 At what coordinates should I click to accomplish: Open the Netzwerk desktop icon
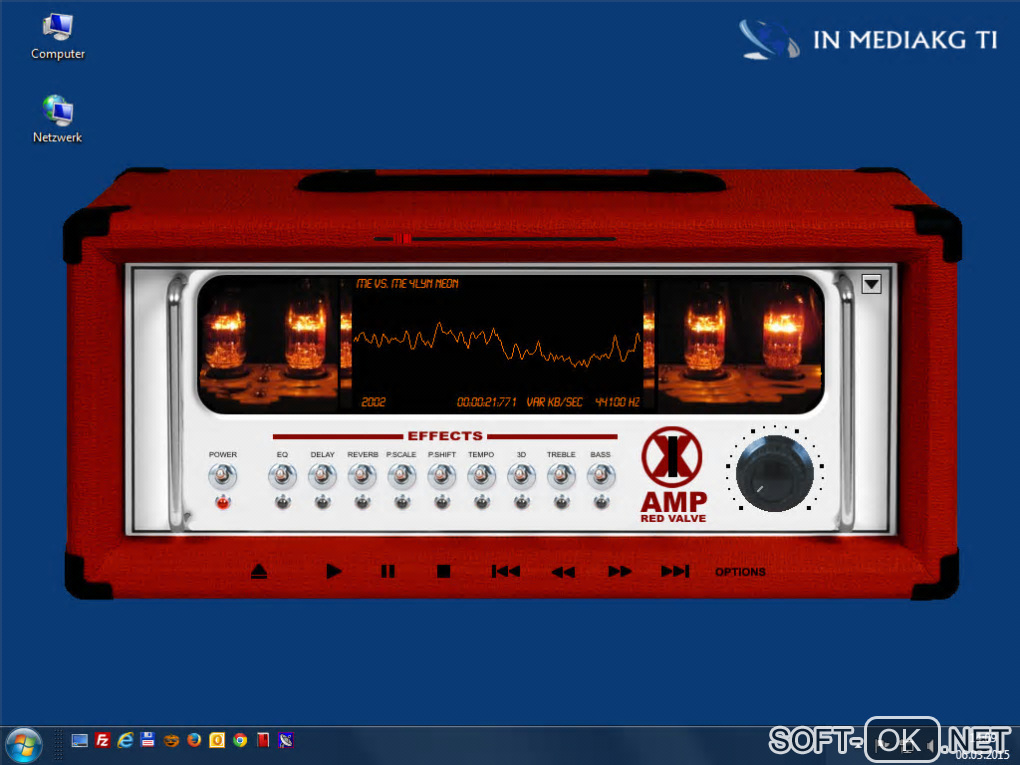point(58,119)
